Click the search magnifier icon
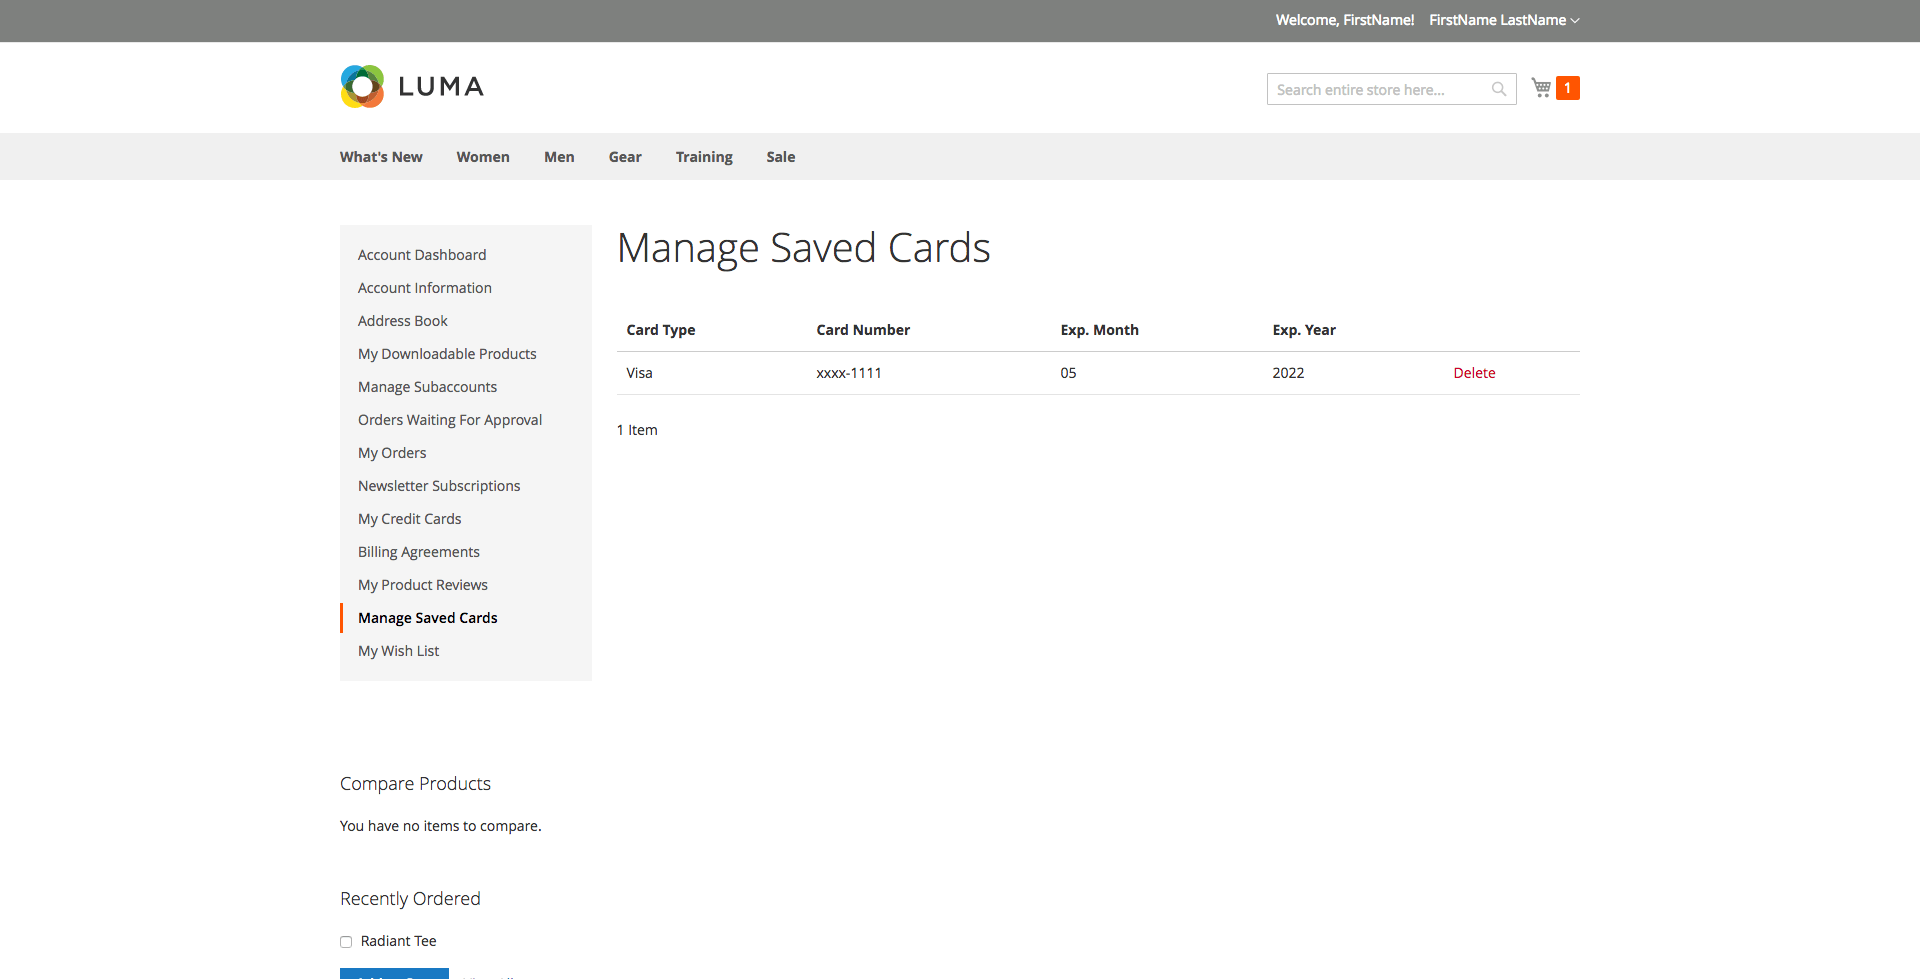The width and height of the screenshot is (1920, 979). pos(1498,89)
